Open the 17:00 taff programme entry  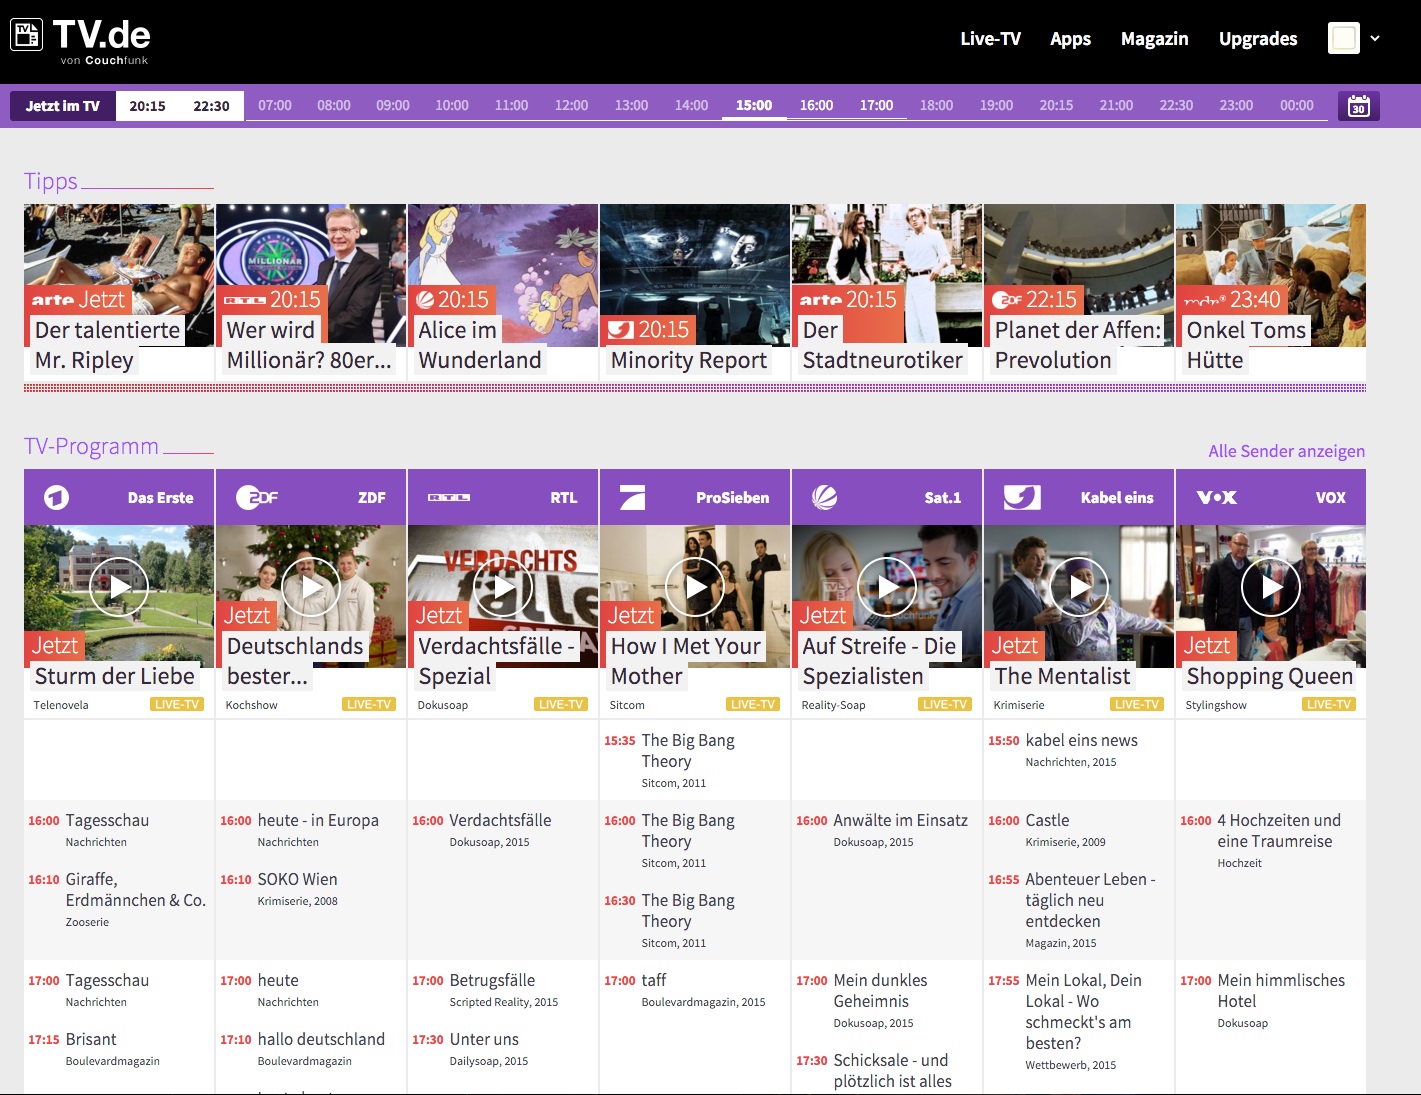(654, 981)
